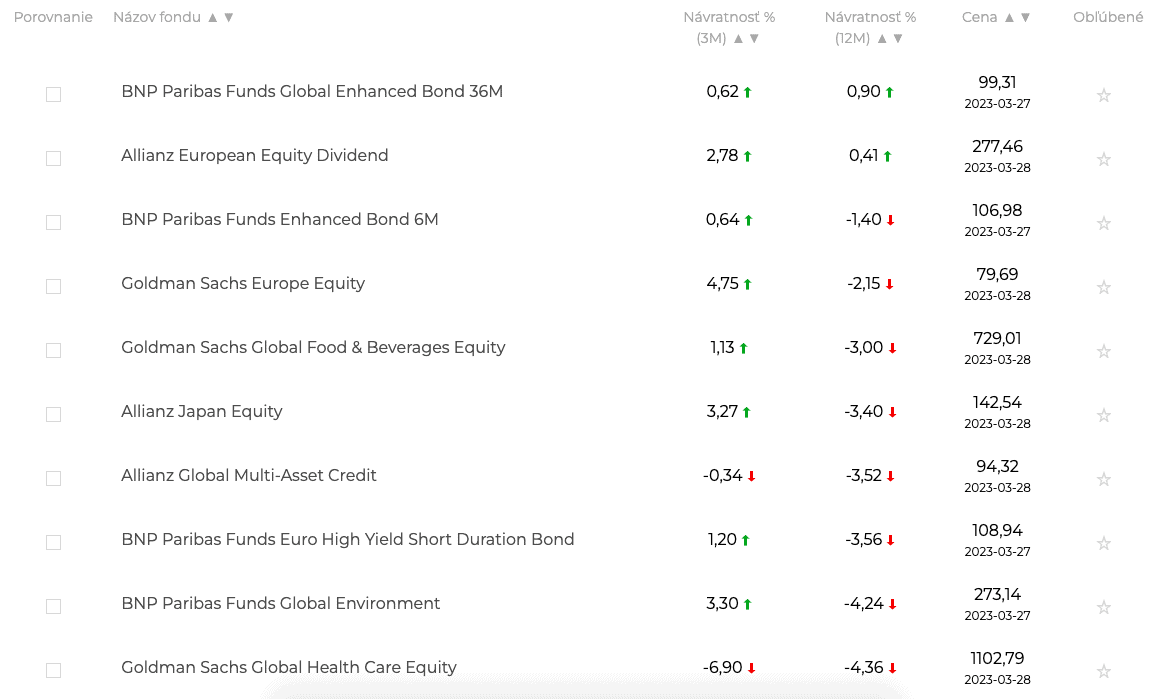
Task: Click star icon for Goldman Sachs Europe Equity
Action: pos(1104,288)
